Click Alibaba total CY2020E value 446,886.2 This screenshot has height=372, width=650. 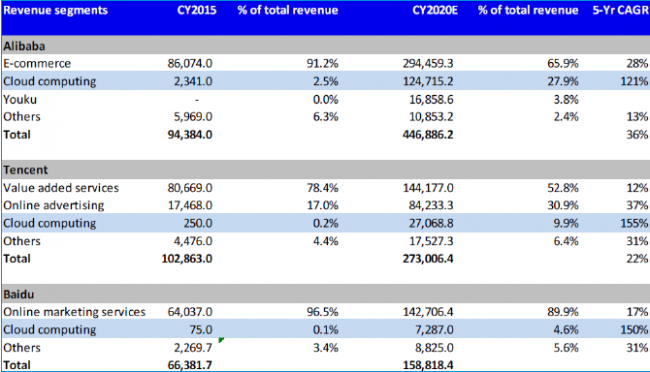[x=428, y=135]
